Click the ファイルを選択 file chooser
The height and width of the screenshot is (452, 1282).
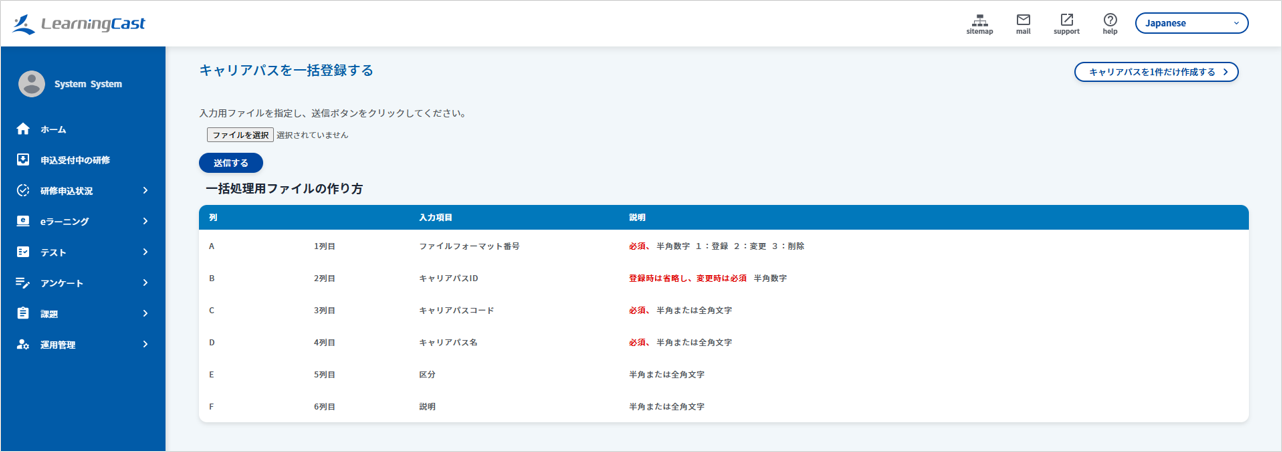pyautogui.click(x=240, y=135)
